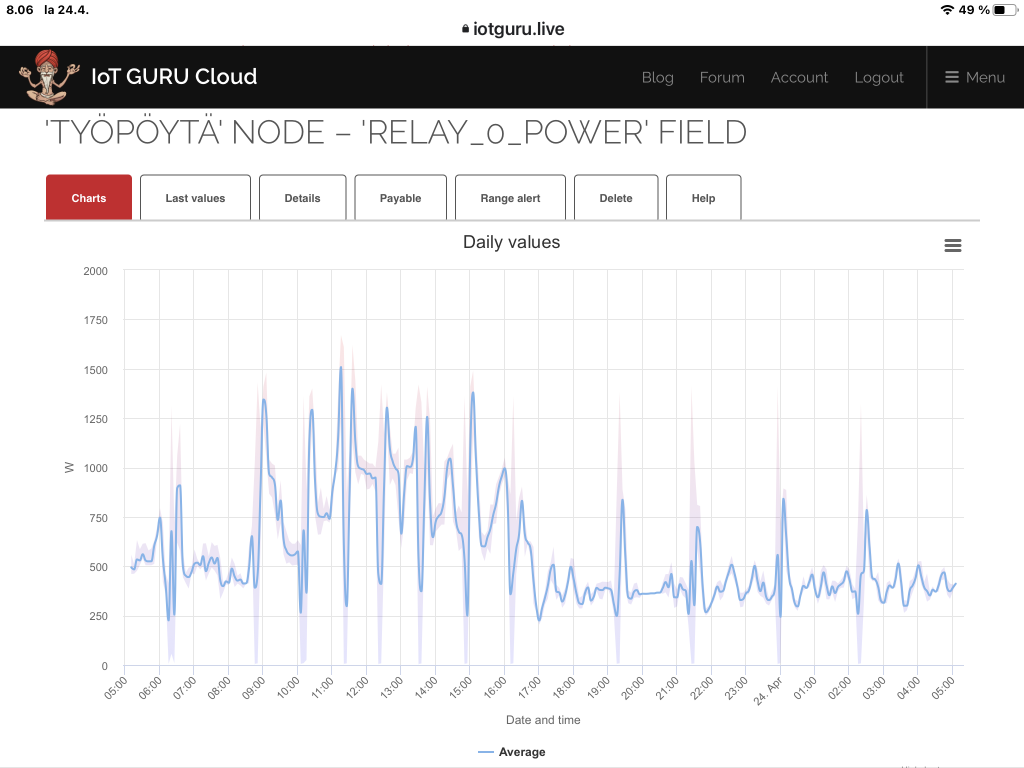Tap the Wi-Fi status icon
Screen dimensions: 1024x768
click(x=947, y=10)
